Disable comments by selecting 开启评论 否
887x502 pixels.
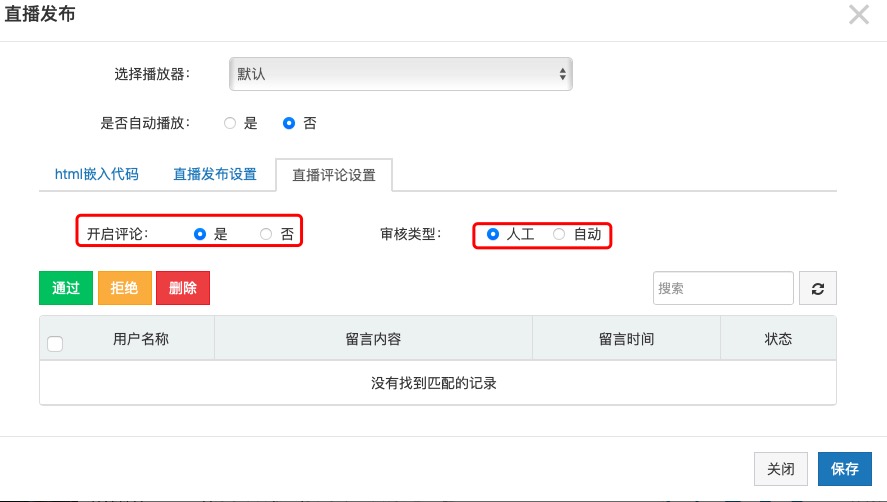tap(266, 234)
